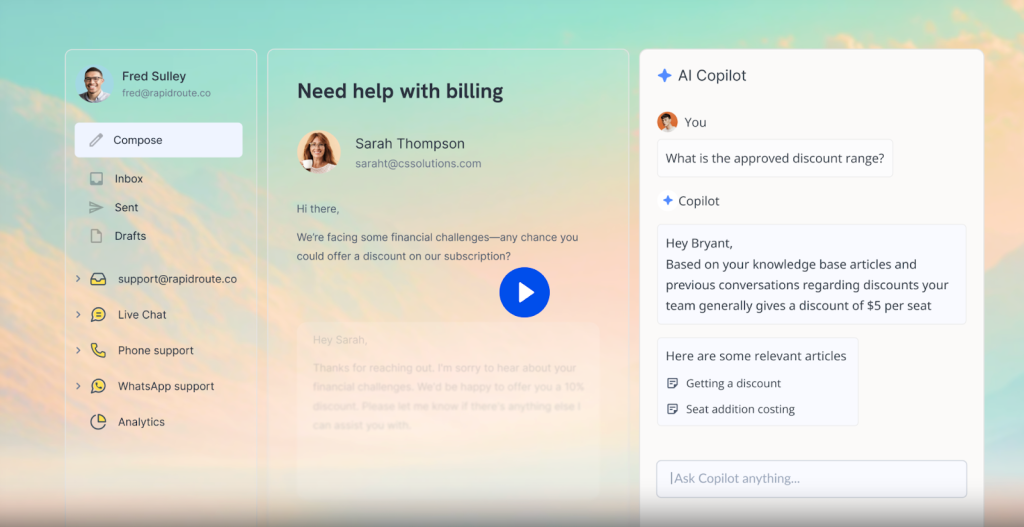Click the AI Copilot panel title
The image size is (1024, 527).
[712, 75]
